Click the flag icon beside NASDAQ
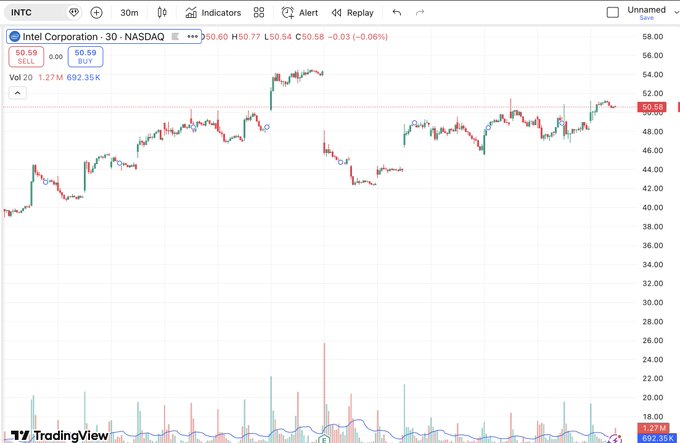This screenshot has height=443, width=680. (x=175, y=36)
